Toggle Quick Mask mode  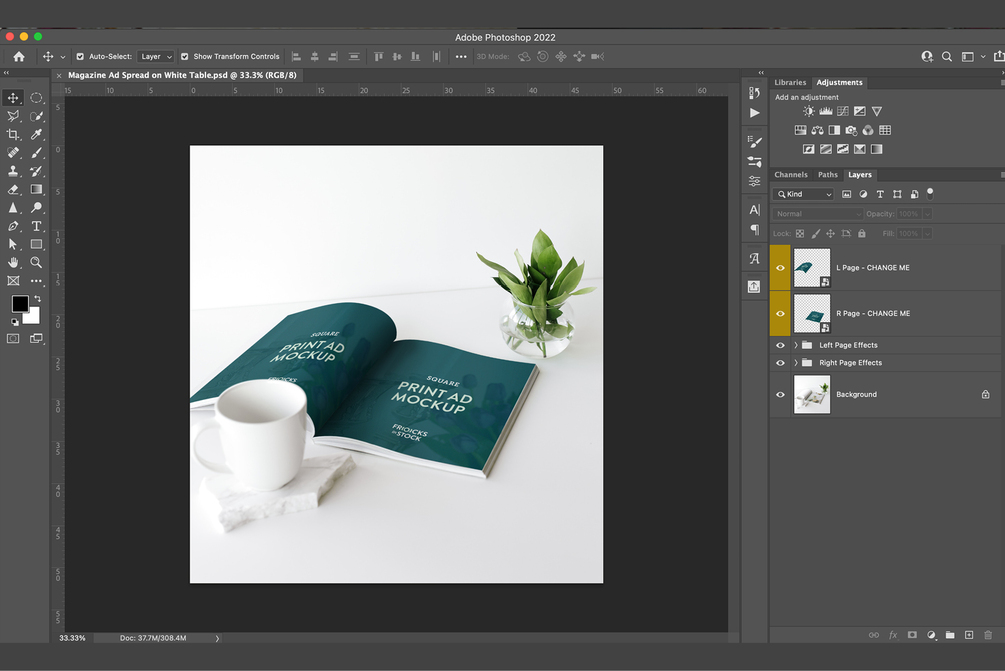coord(13,338)
